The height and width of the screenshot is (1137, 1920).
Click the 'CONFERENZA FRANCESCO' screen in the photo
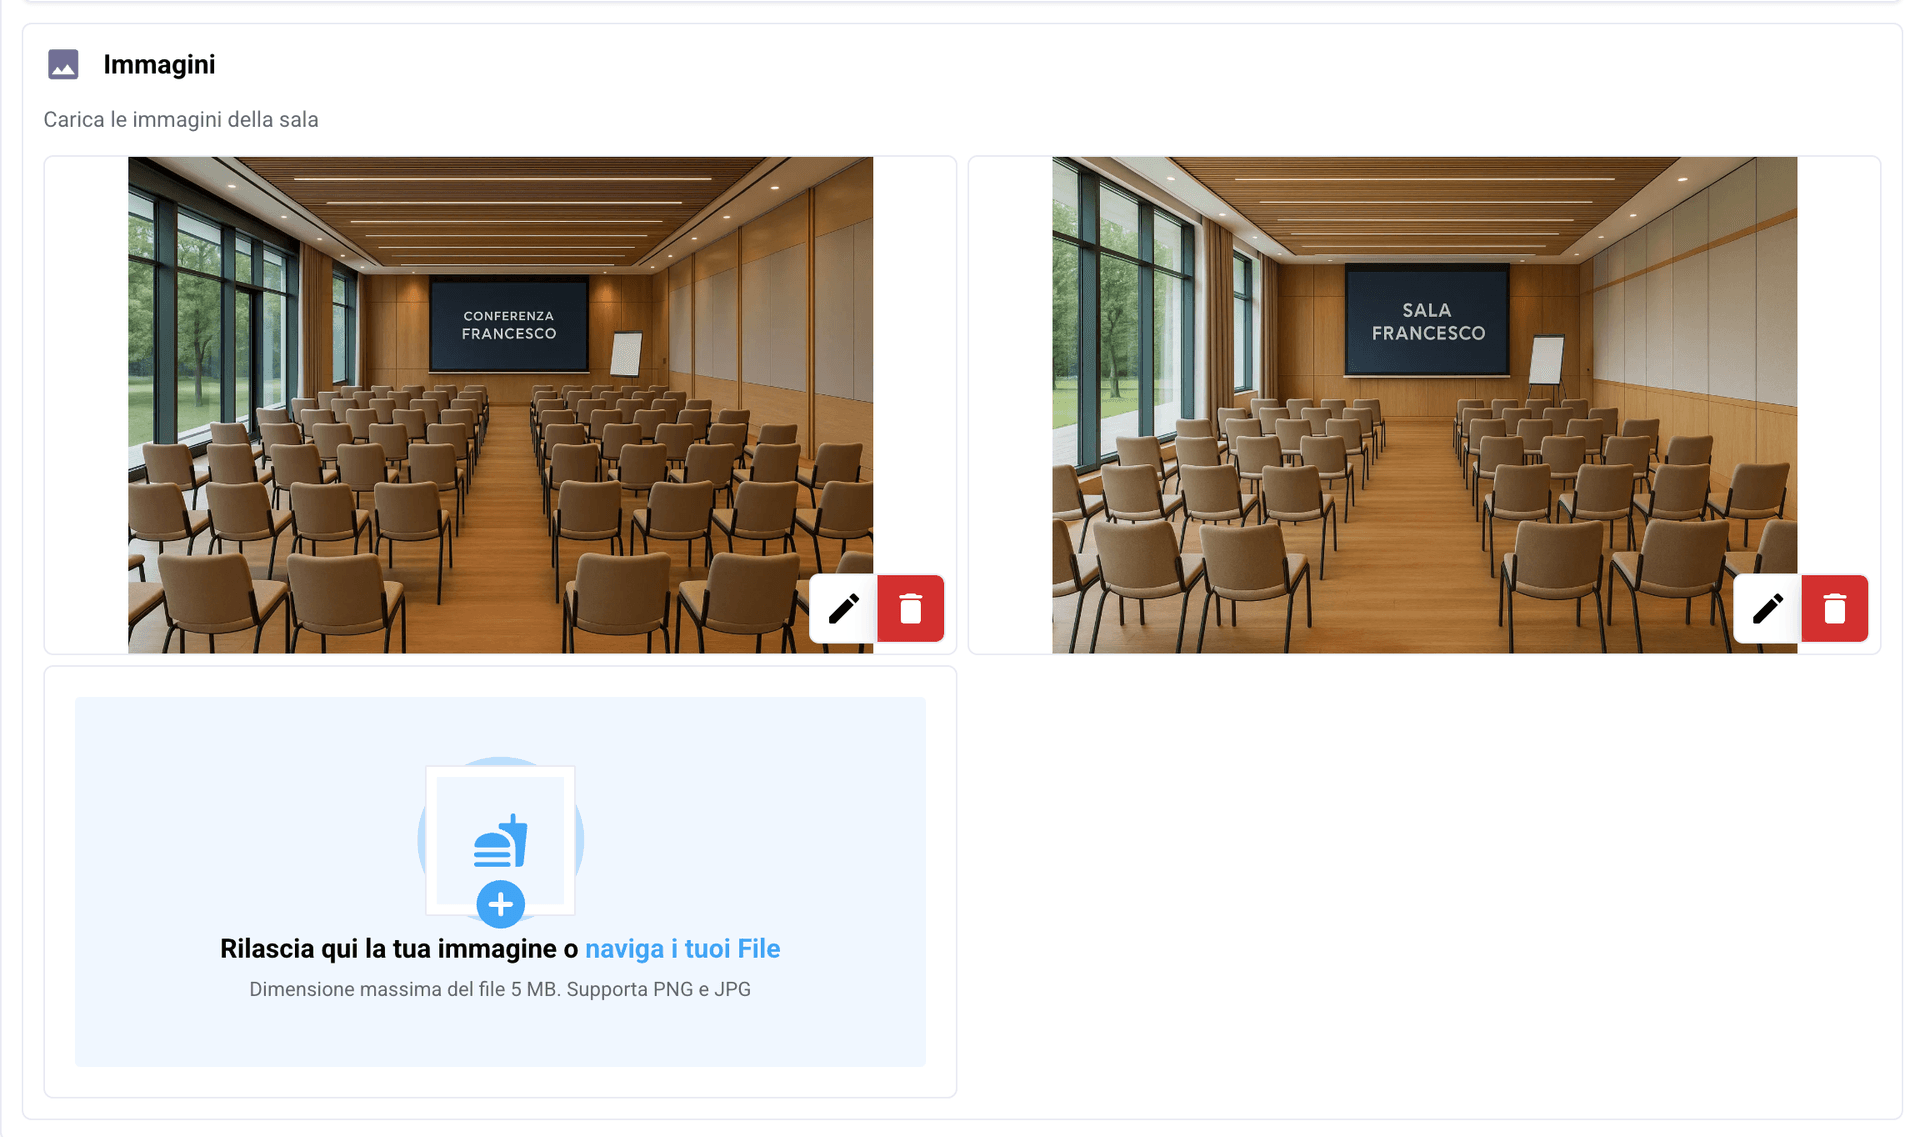coord(508,325)
